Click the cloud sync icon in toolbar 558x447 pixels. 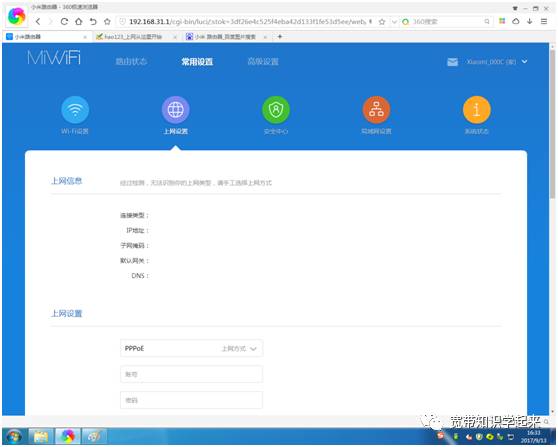coord(516,21)
